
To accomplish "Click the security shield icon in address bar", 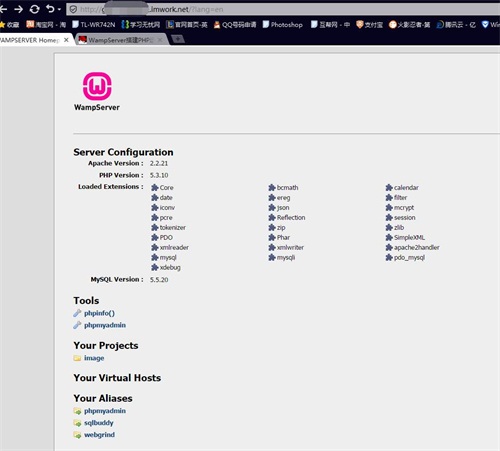I will 73,9.
